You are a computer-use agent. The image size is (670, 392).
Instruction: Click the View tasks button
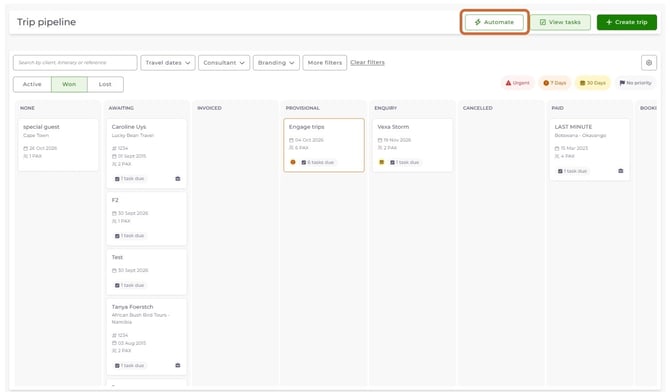(x=560, y=22)
